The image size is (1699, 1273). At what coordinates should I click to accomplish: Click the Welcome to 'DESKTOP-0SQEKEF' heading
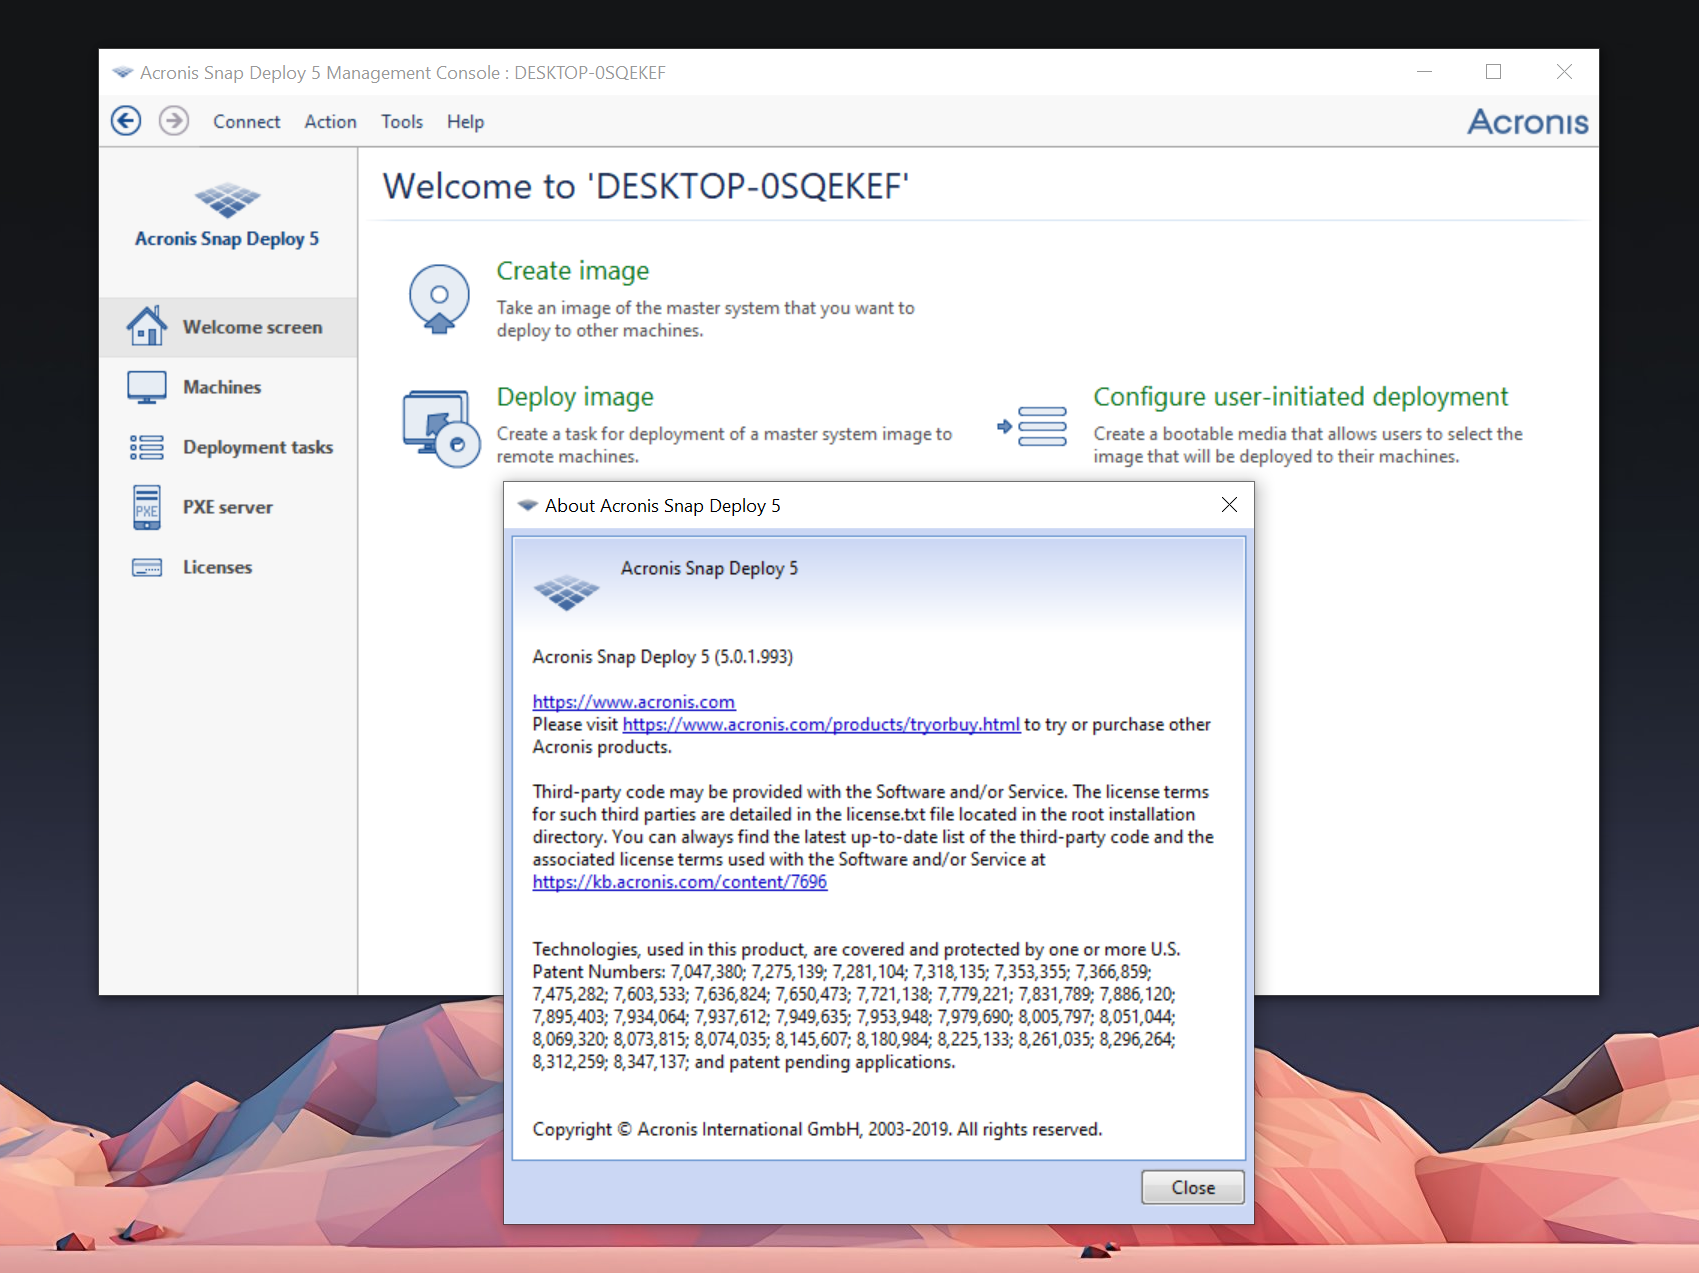(646, 187)
